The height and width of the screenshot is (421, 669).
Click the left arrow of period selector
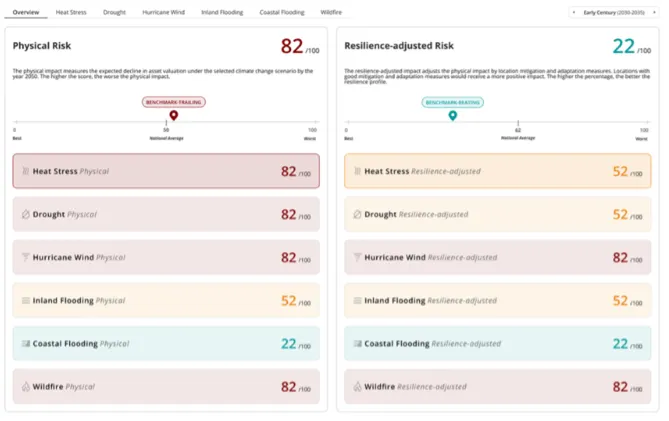pos(574,12)
